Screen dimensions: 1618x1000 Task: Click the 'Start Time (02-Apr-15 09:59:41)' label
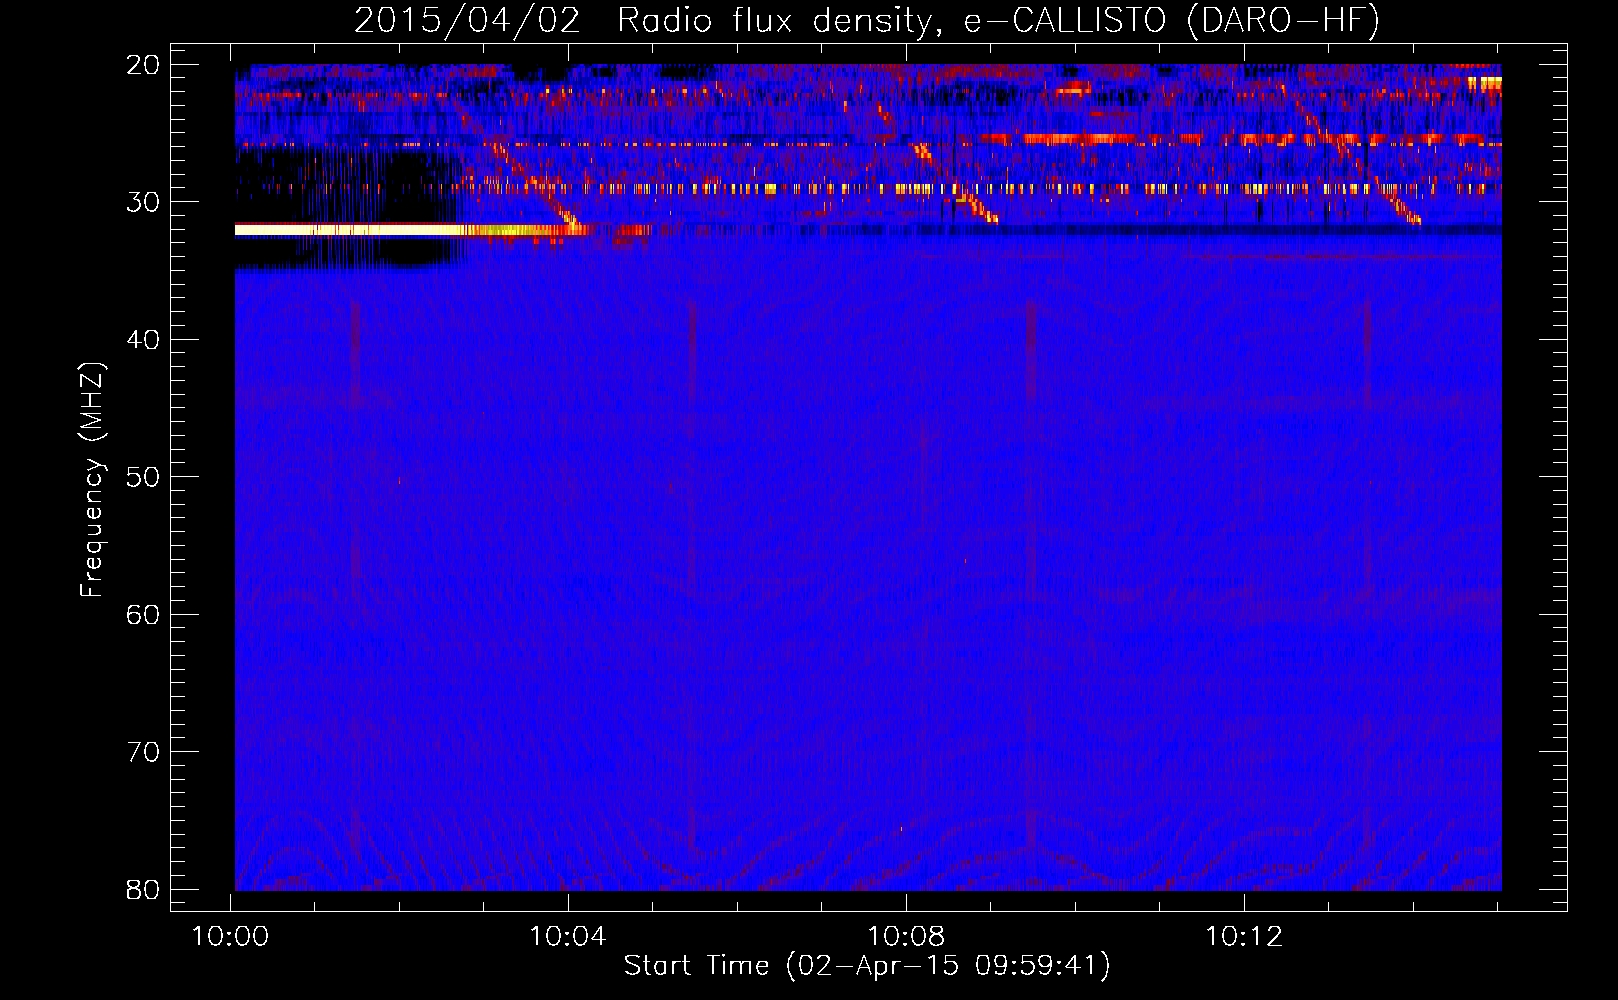867,966
